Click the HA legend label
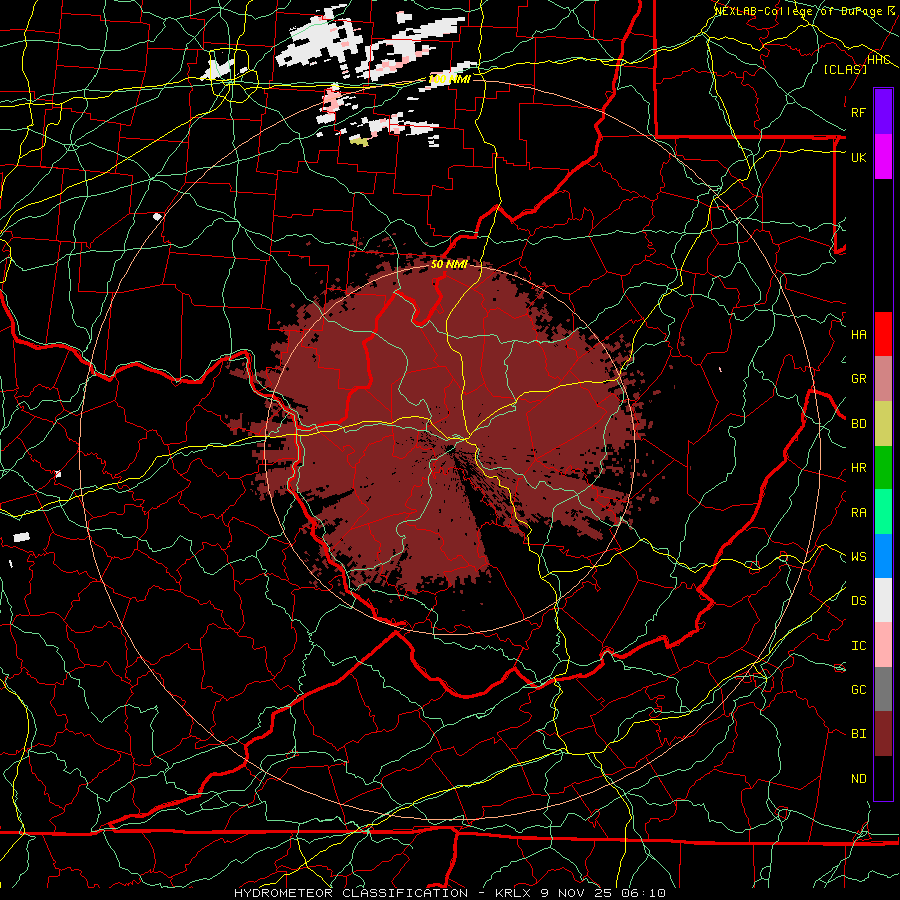Screen dimensions: 900x900 click(x=858, y=334)
